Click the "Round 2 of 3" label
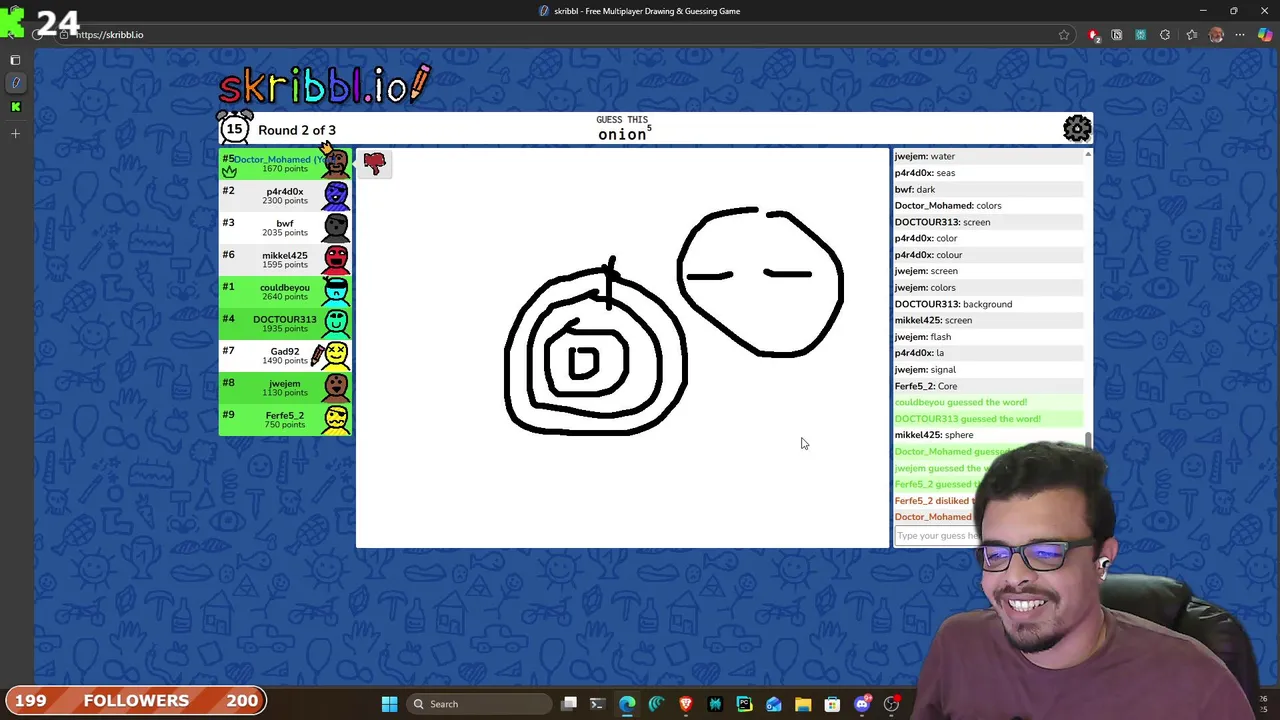This screenshot has height=720, width=1280. pyautogui.click(x=297, y=130)
